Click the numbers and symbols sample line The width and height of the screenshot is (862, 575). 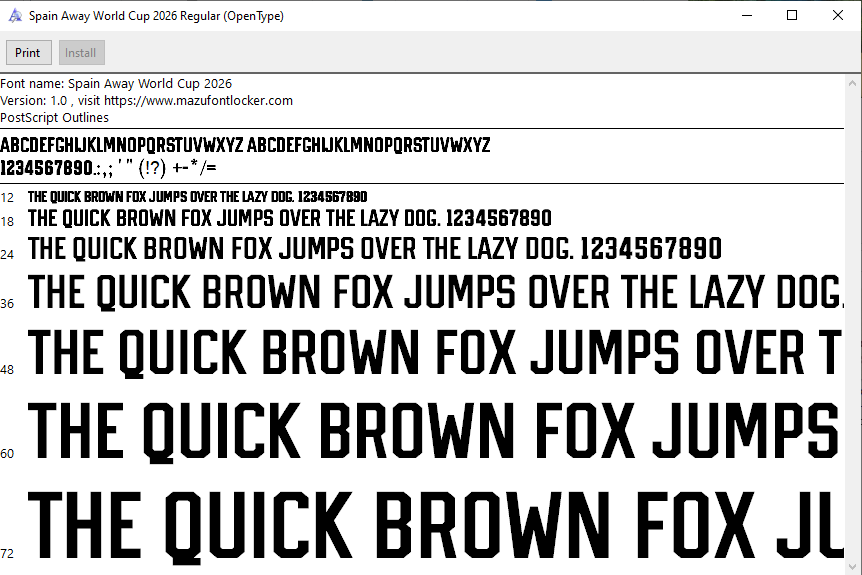108,167
